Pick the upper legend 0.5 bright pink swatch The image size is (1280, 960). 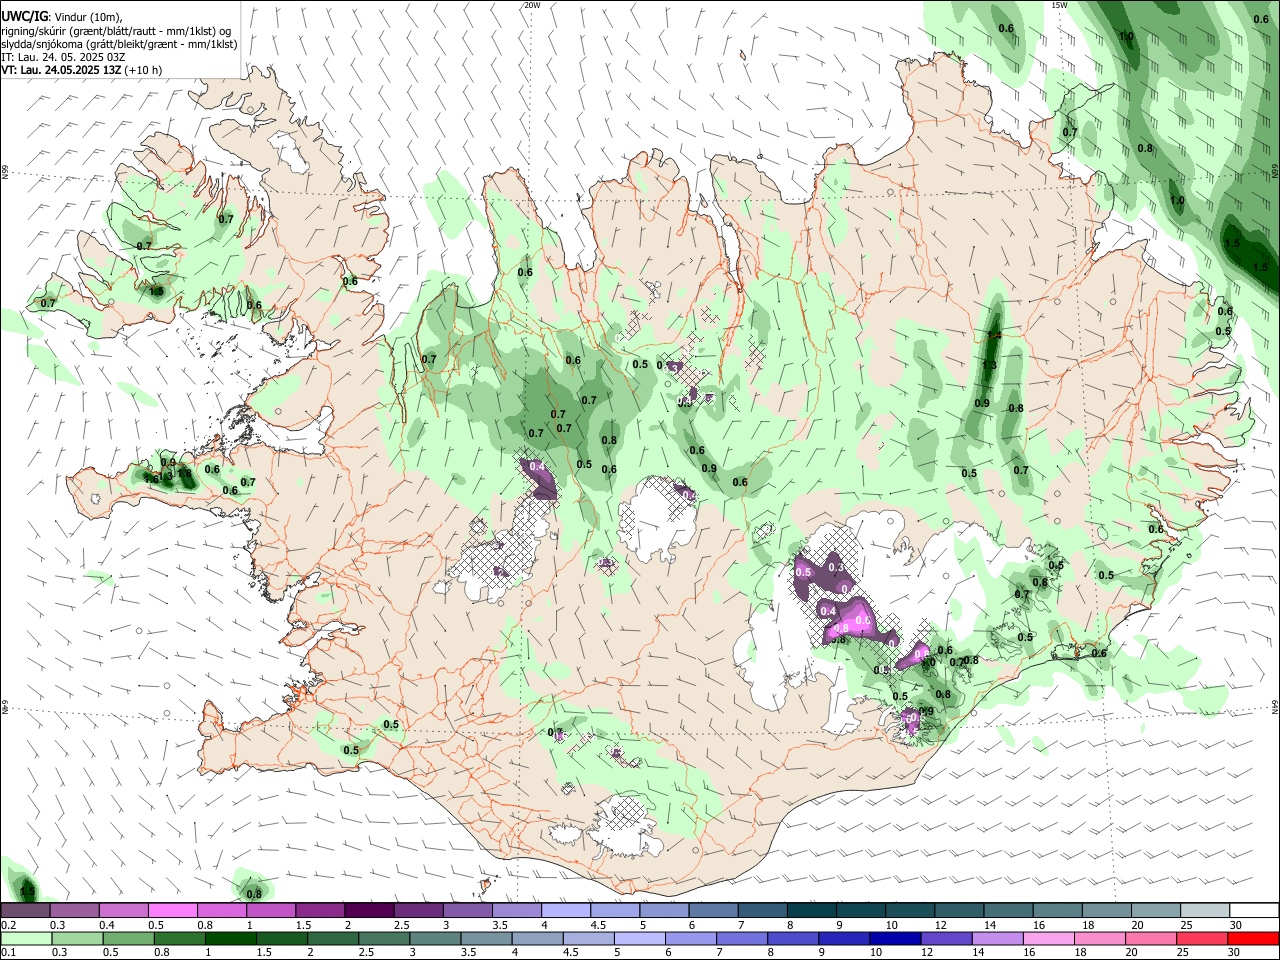pos(172,910)
